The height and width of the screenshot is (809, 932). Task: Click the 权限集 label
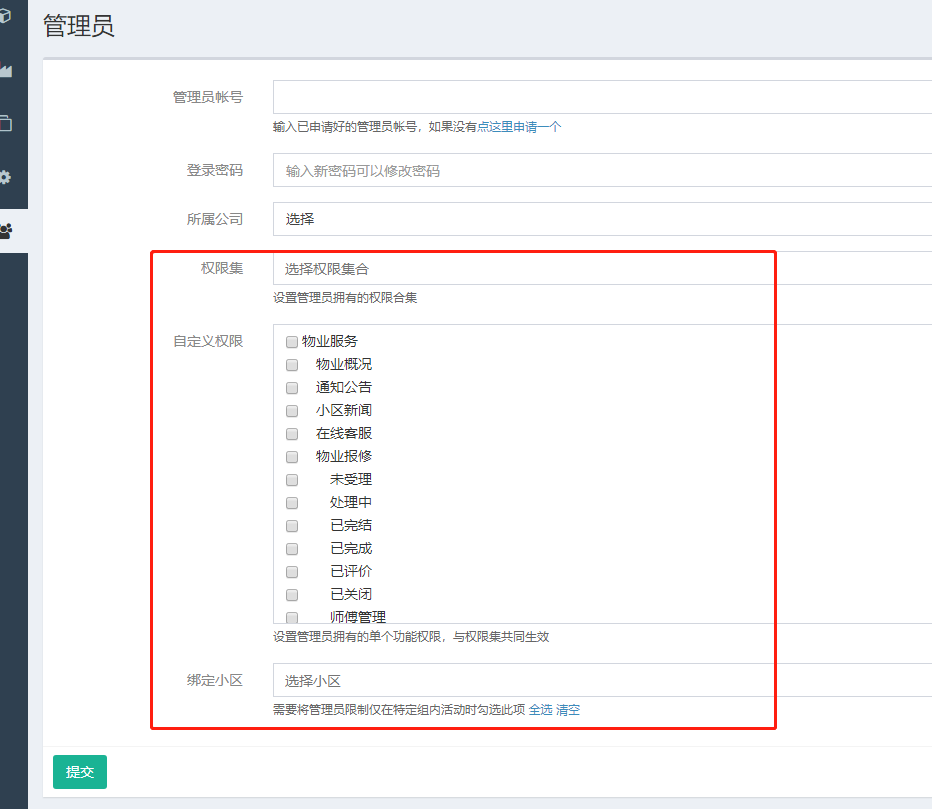coord(222,268)
